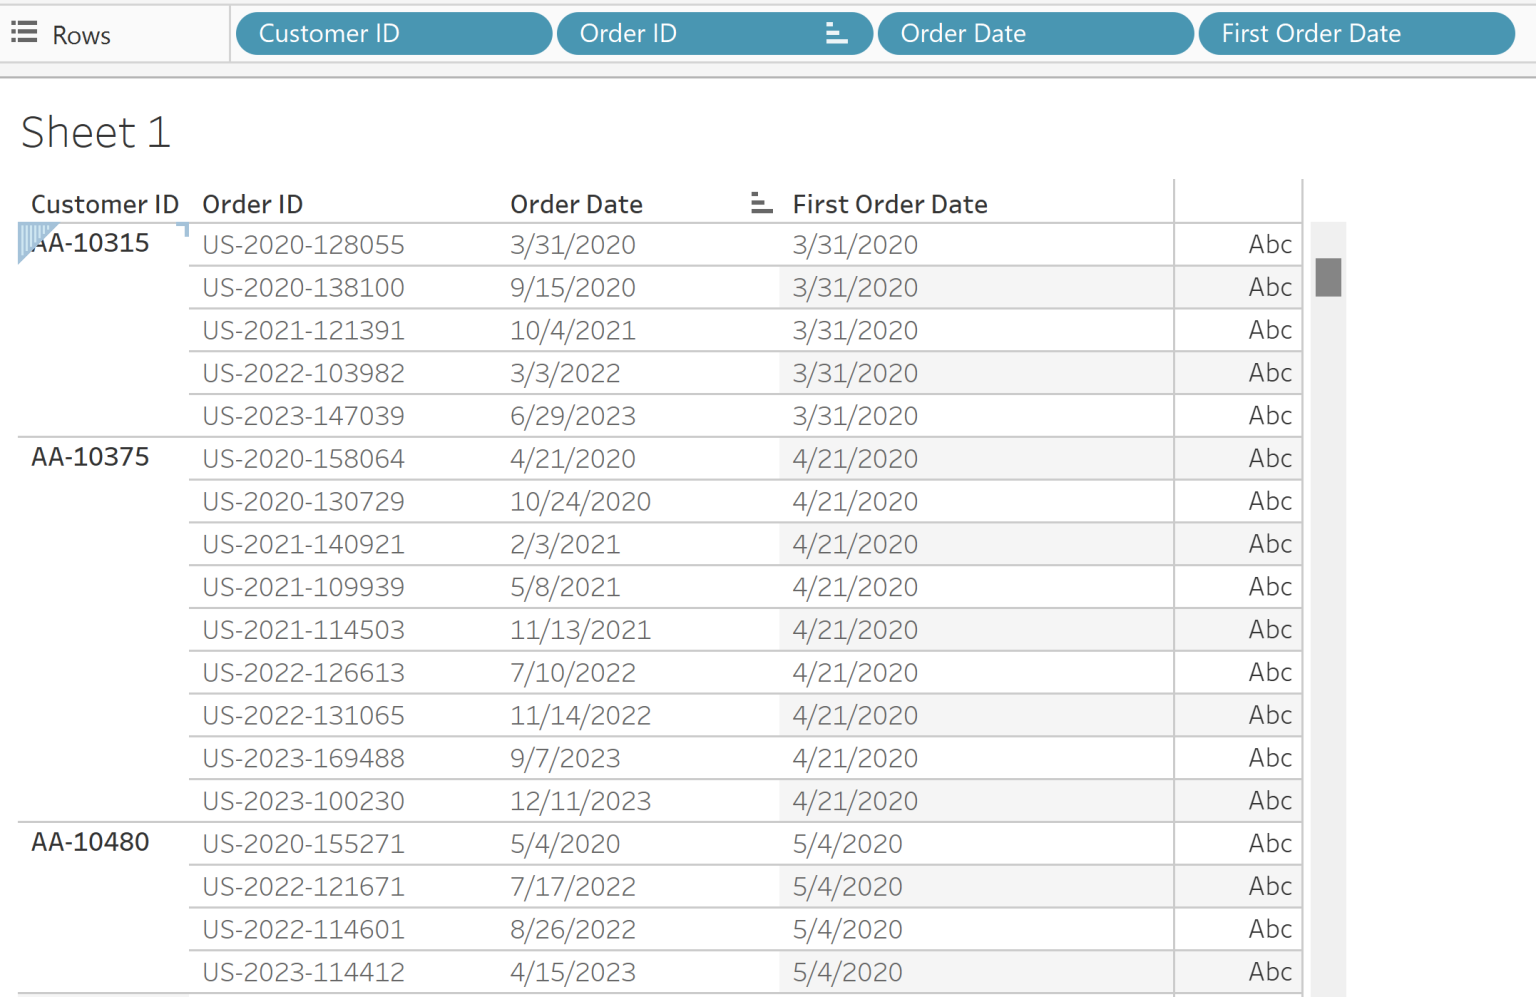Click the Order Date column header
1536x997 pixels.
click(x=576, y=203)
